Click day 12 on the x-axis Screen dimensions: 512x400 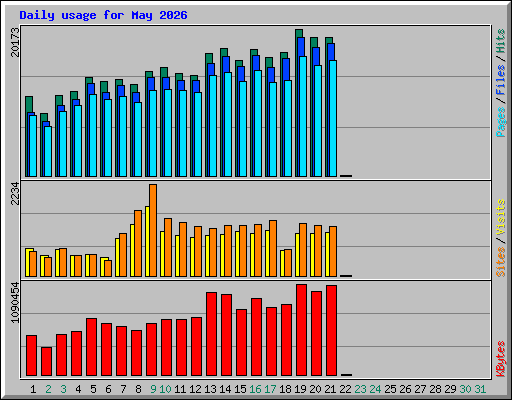pyautogui.click(x=195, y=389)
